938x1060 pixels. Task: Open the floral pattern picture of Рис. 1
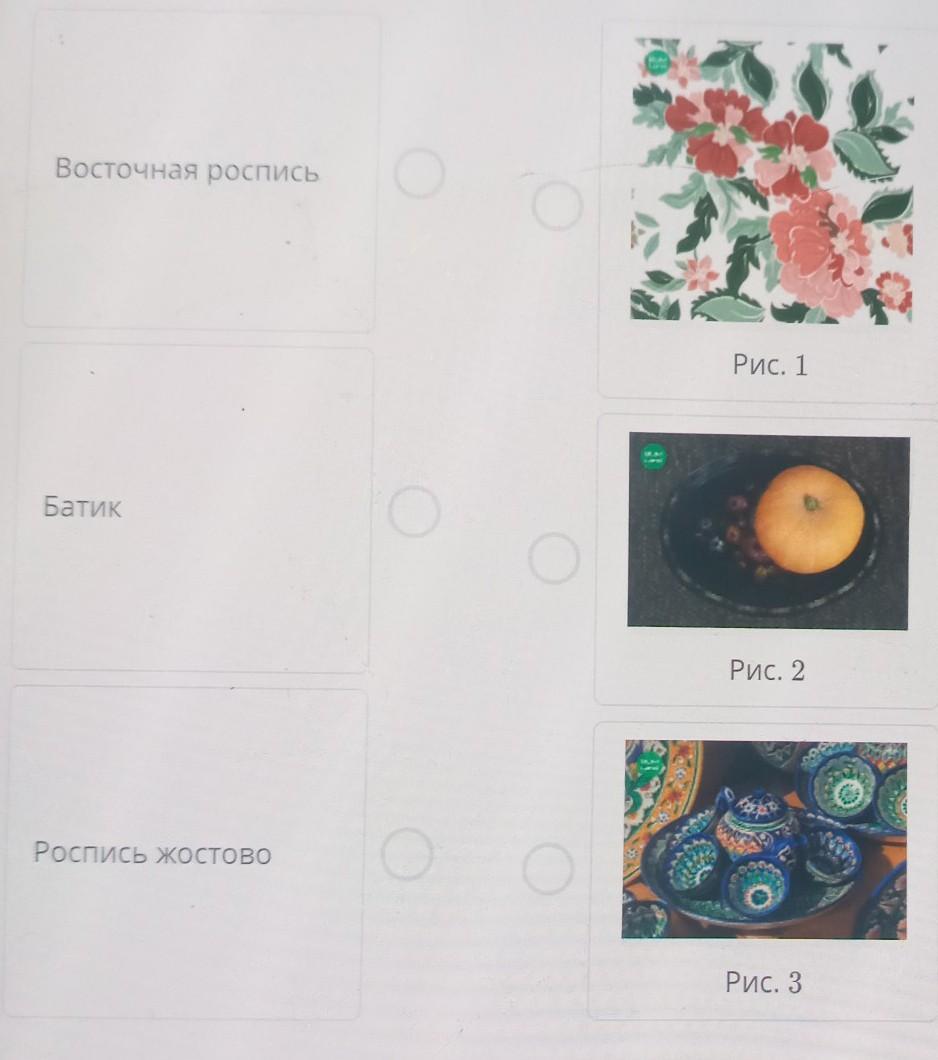tap(772, 181)
